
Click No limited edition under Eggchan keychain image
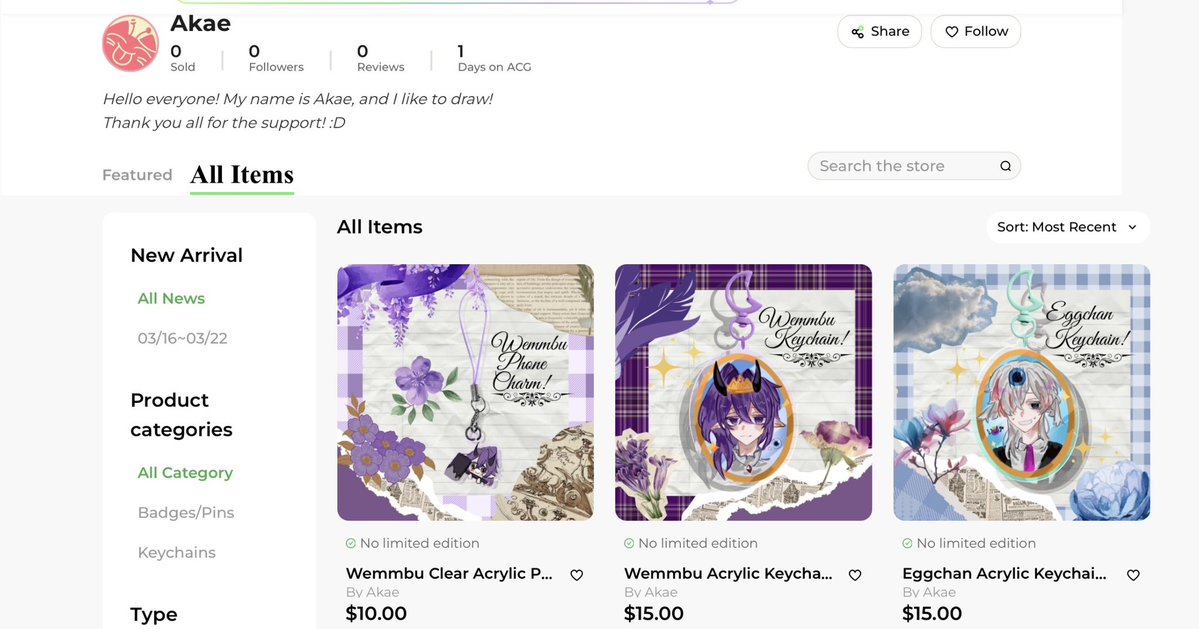(969, 543)
